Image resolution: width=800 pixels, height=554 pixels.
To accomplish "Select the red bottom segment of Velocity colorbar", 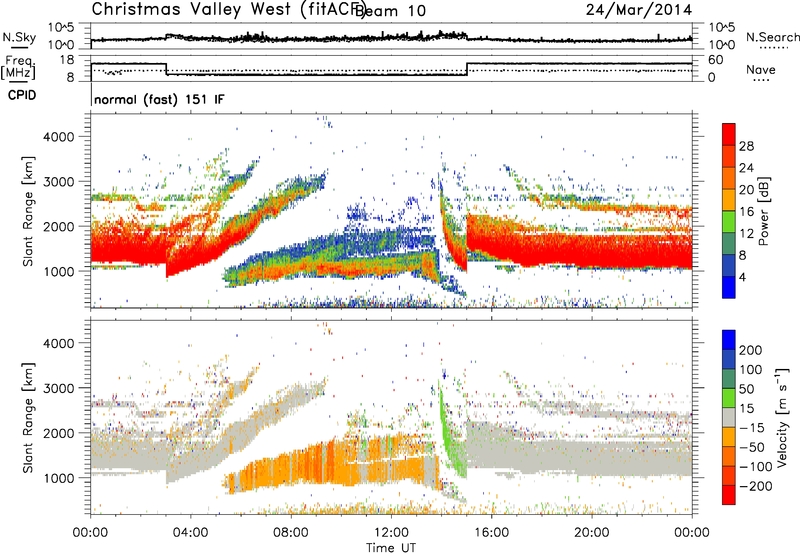I will (x=729, y=495).
